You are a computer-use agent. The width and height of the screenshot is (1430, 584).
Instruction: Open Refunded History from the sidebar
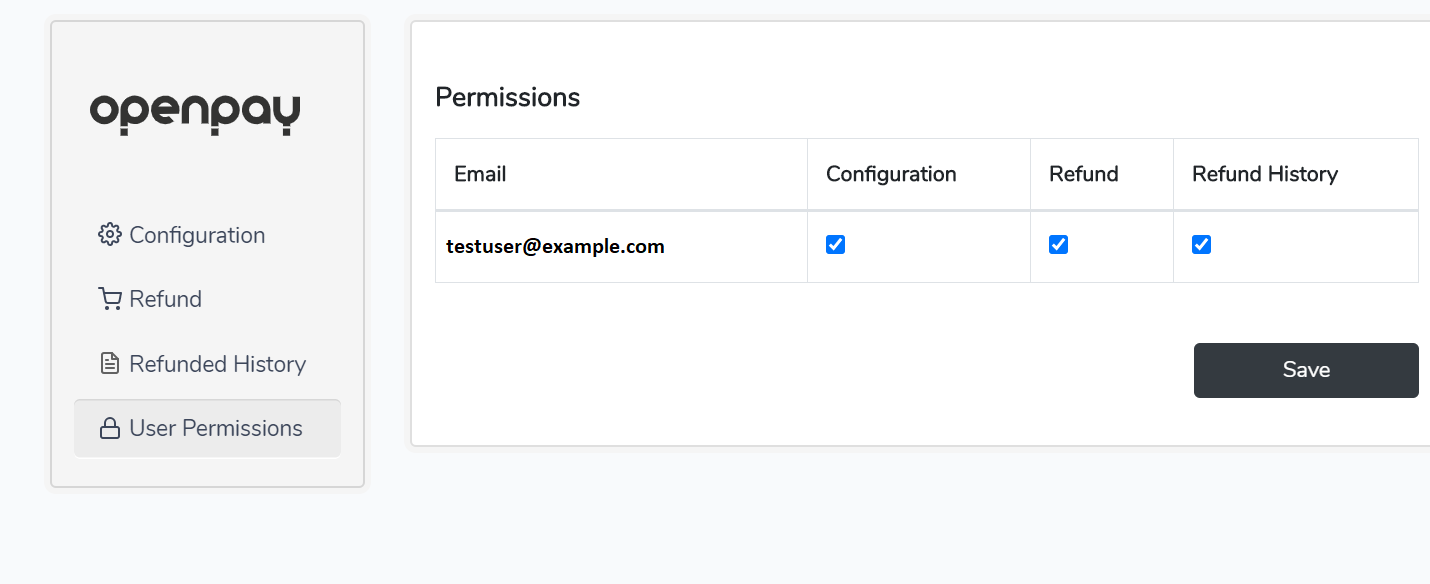pos(217,364)
